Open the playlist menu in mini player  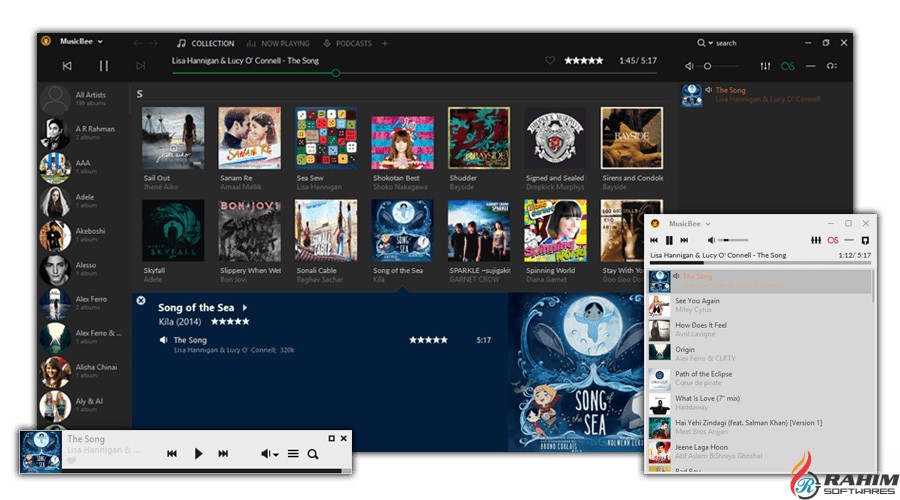coord(293,454)
